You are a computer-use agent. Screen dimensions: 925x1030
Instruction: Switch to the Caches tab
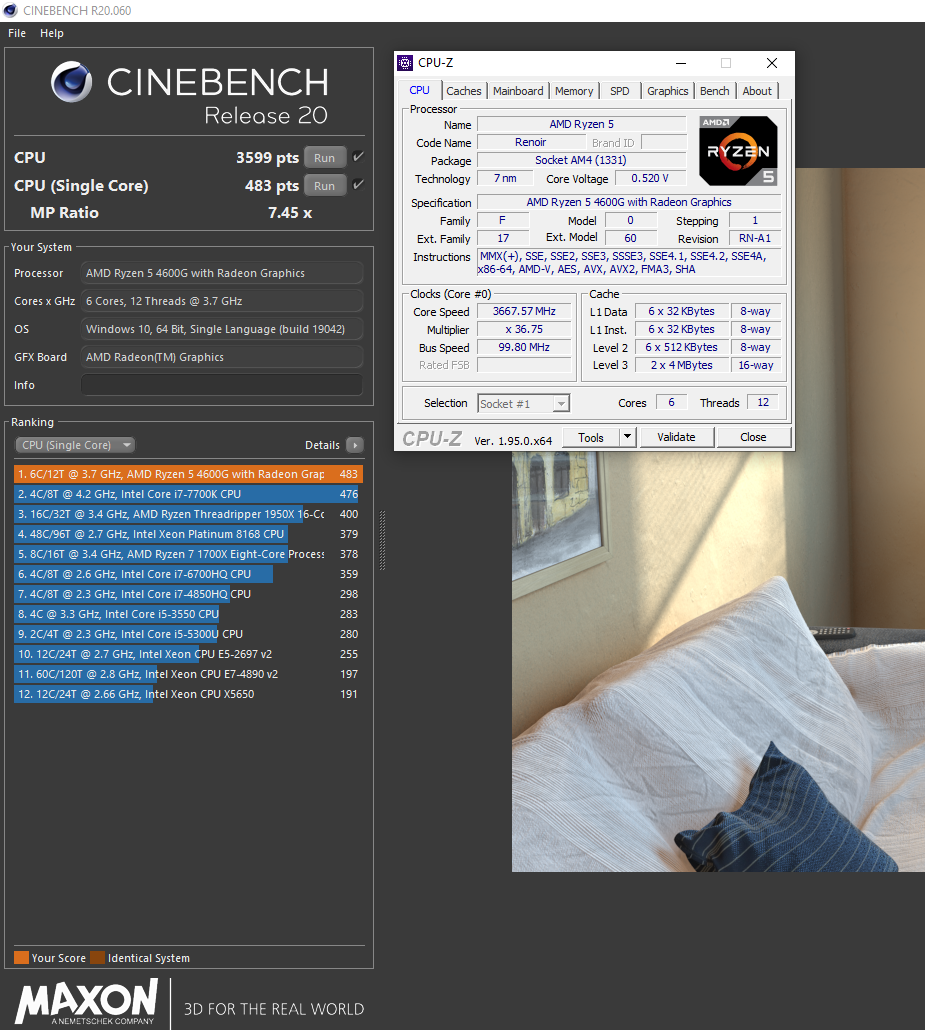click(464, 91)
